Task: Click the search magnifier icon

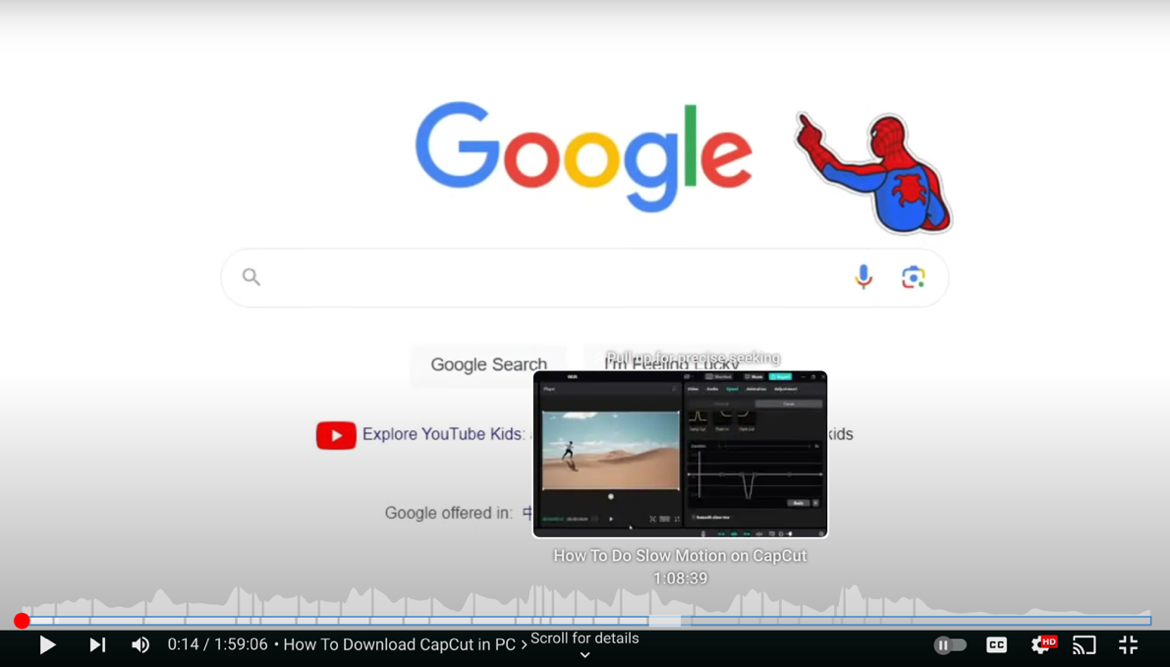Action: pyautogui.click(x=251, y=277)
